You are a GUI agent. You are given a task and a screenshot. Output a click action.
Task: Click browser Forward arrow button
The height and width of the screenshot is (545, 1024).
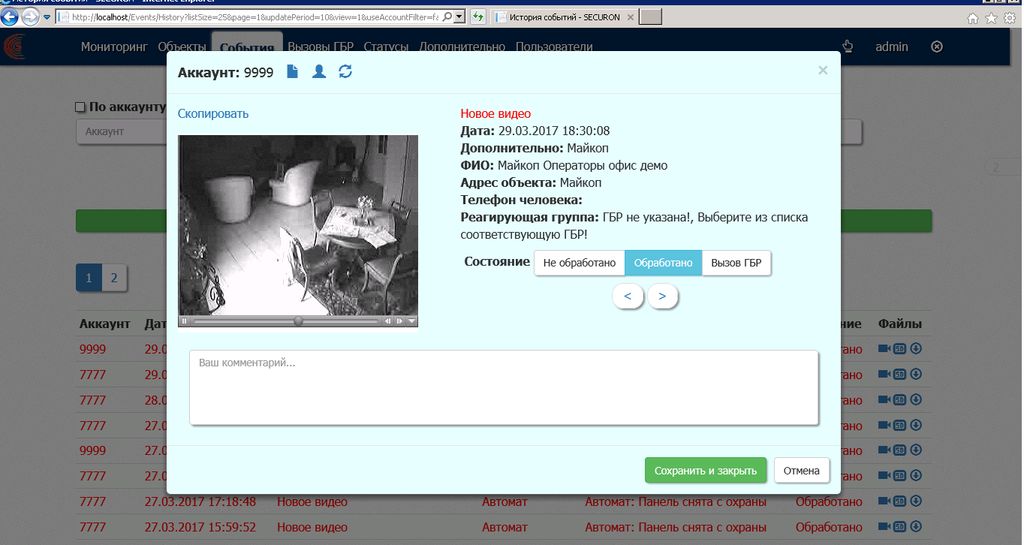(31, 17)
